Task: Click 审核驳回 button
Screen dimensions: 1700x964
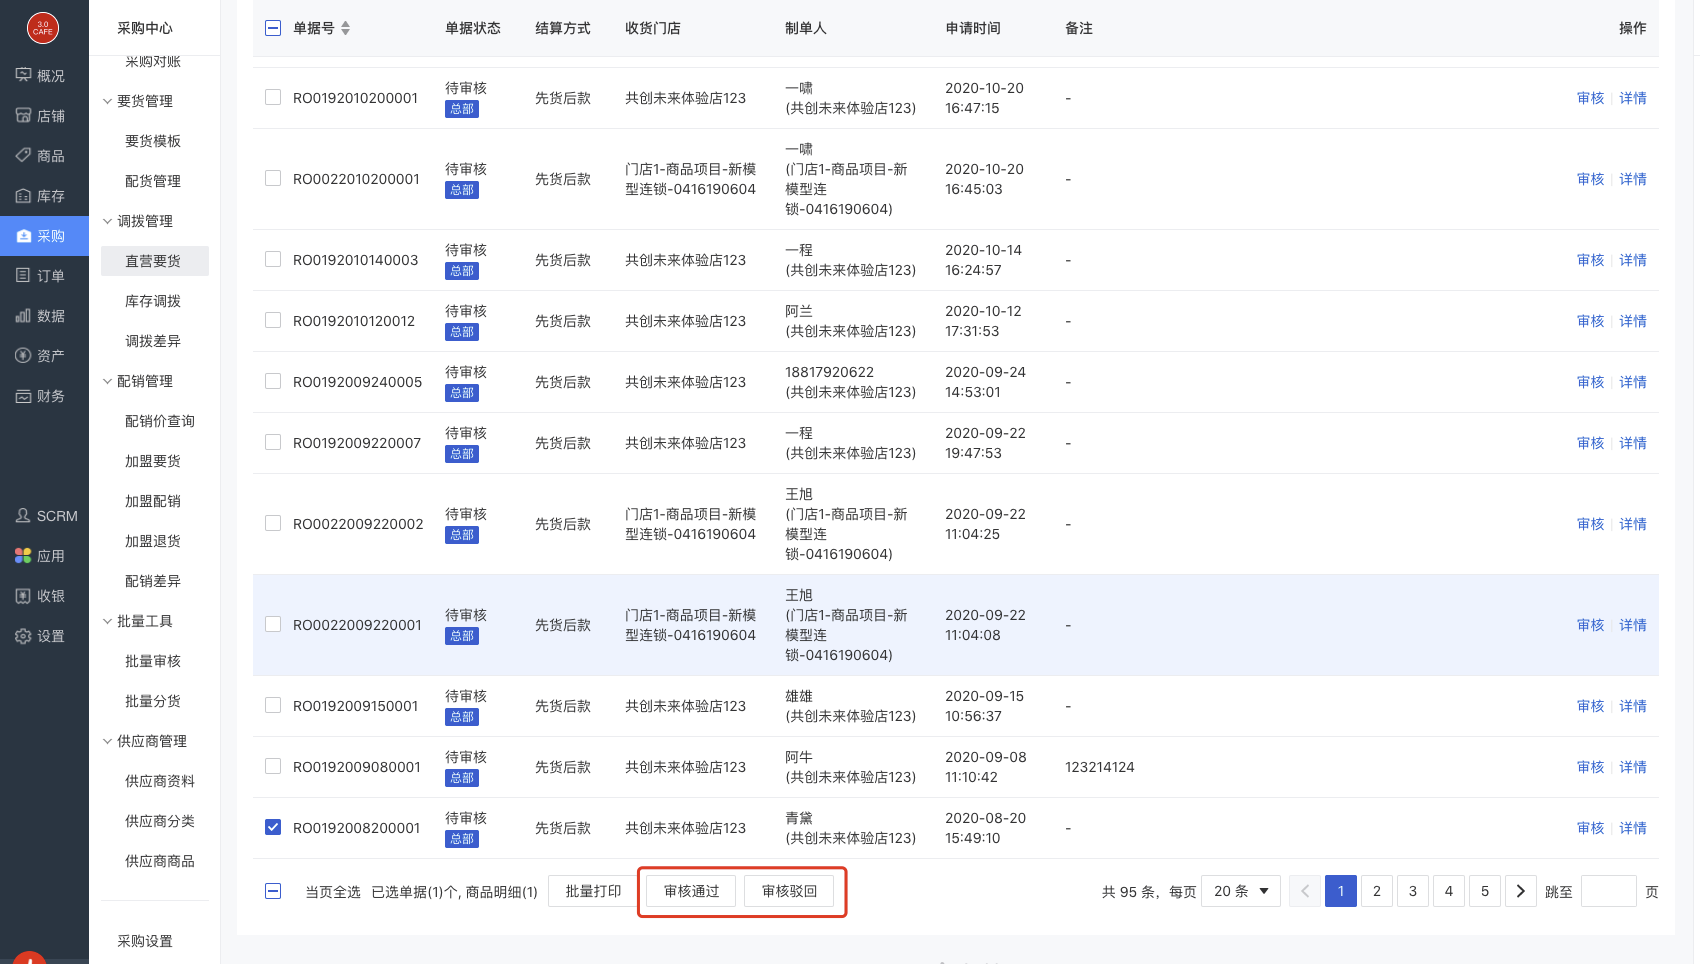Action: (x=789, y=891)
